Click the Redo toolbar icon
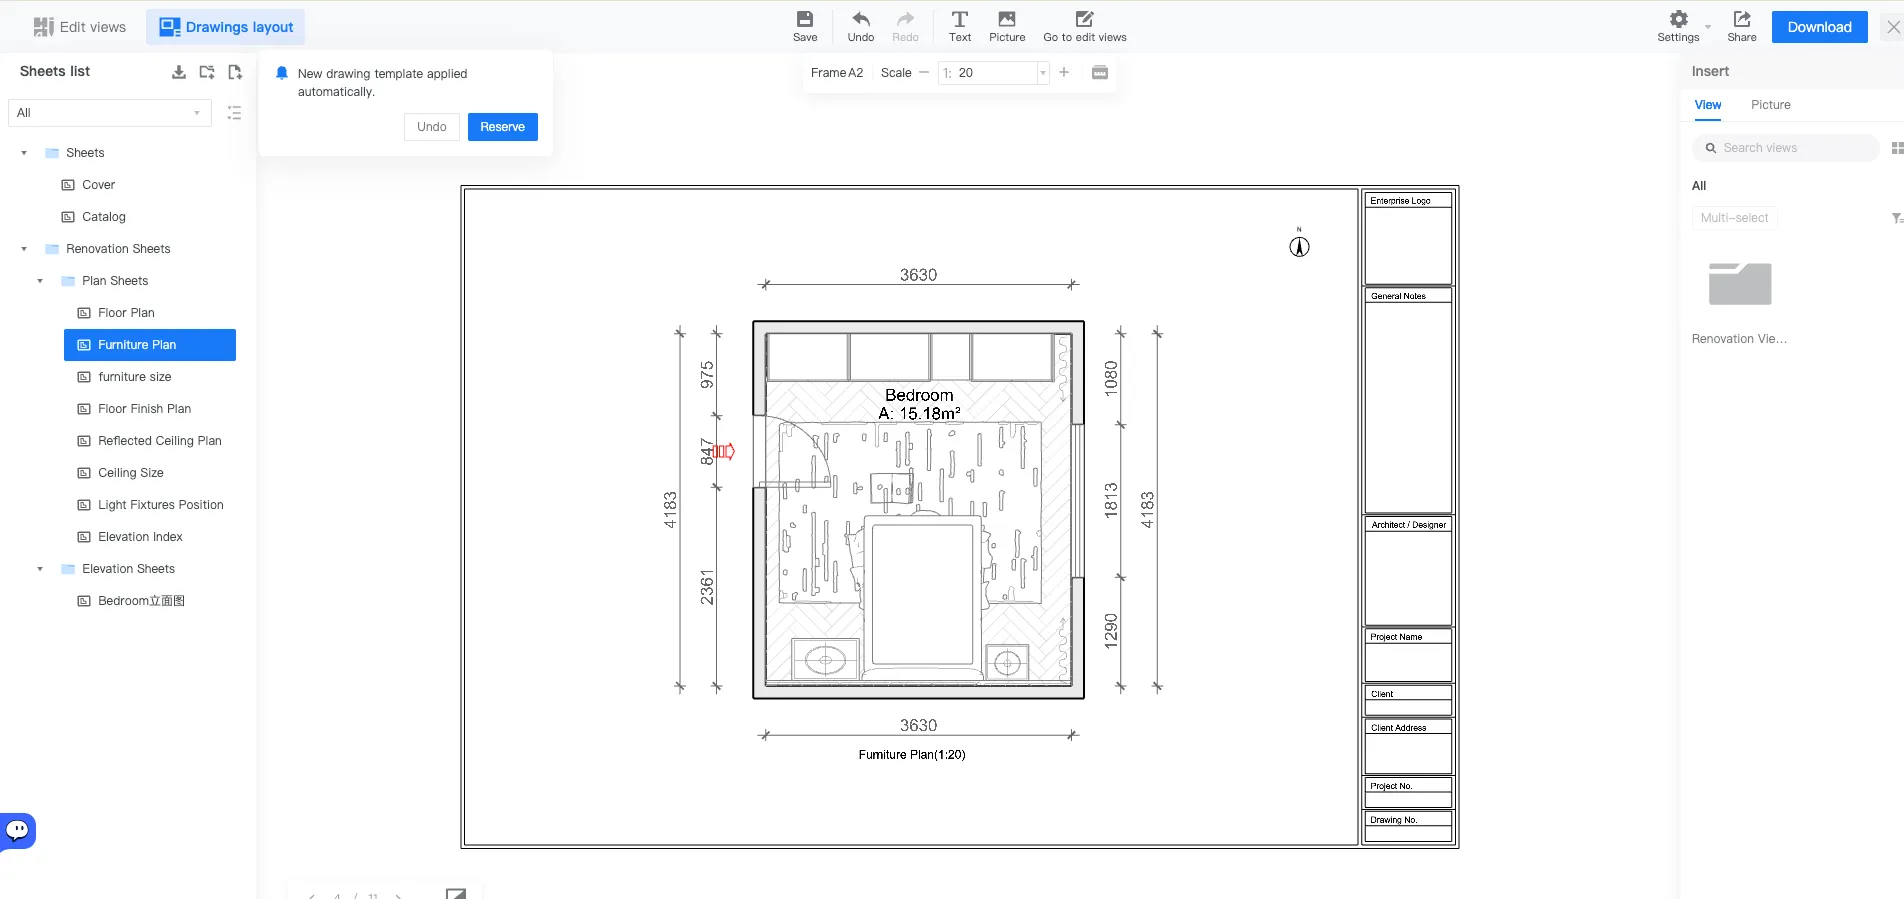The image size is (1904, 899). pos(905,26)
